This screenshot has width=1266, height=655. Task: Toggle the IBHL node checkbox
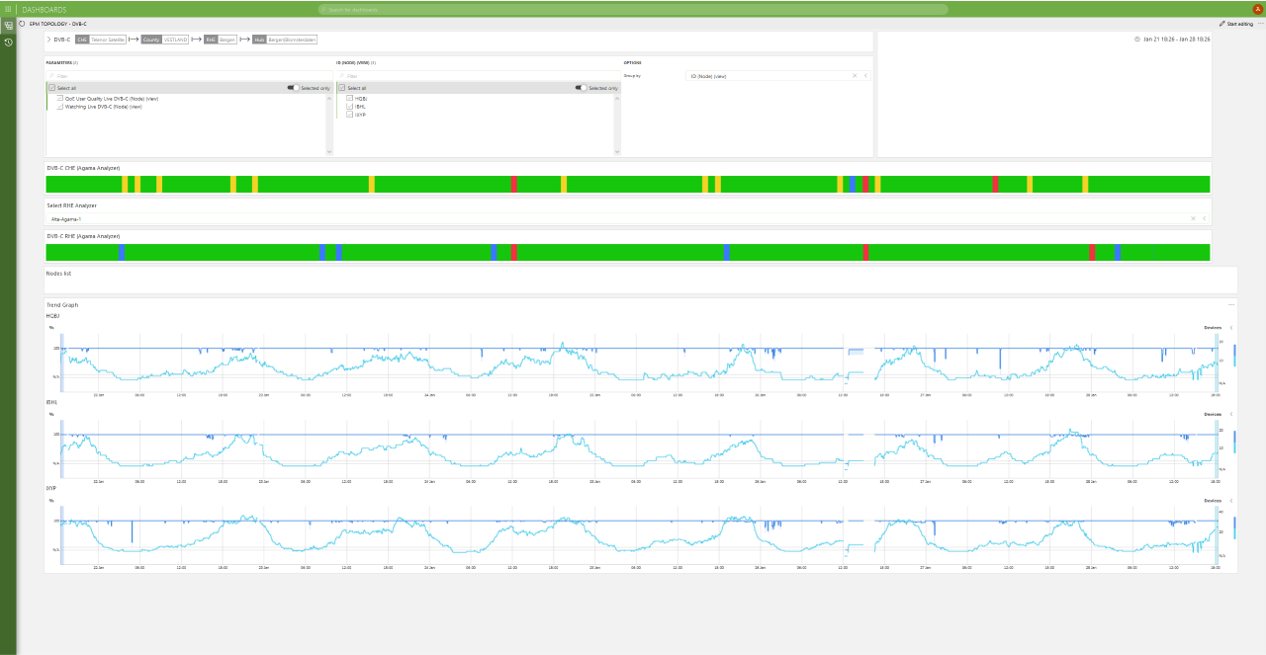tap(350, 106)
